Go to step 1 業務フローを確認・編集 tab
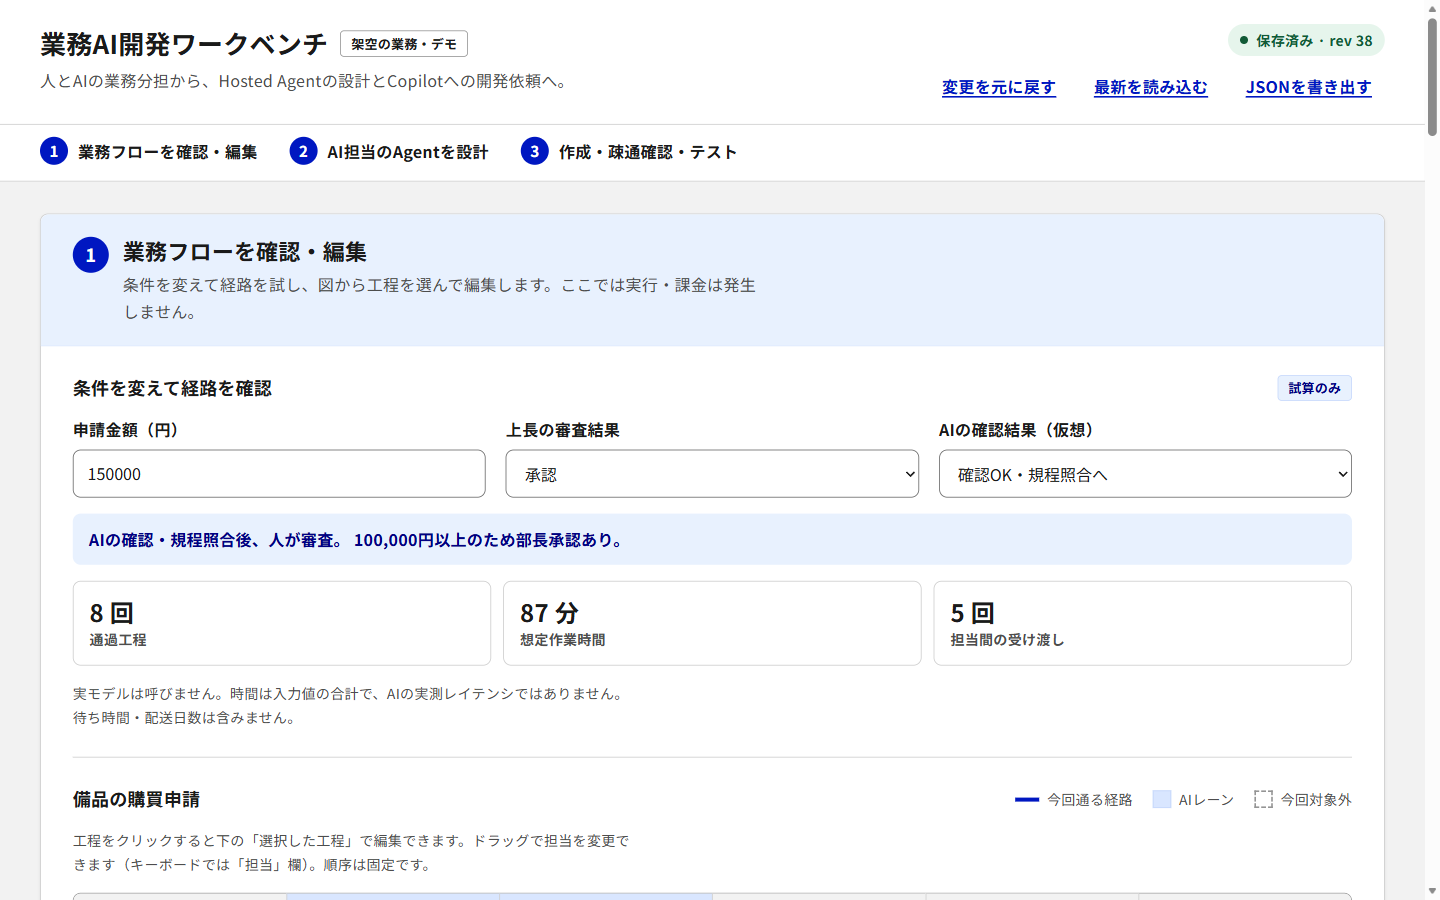 click(149, 152)
